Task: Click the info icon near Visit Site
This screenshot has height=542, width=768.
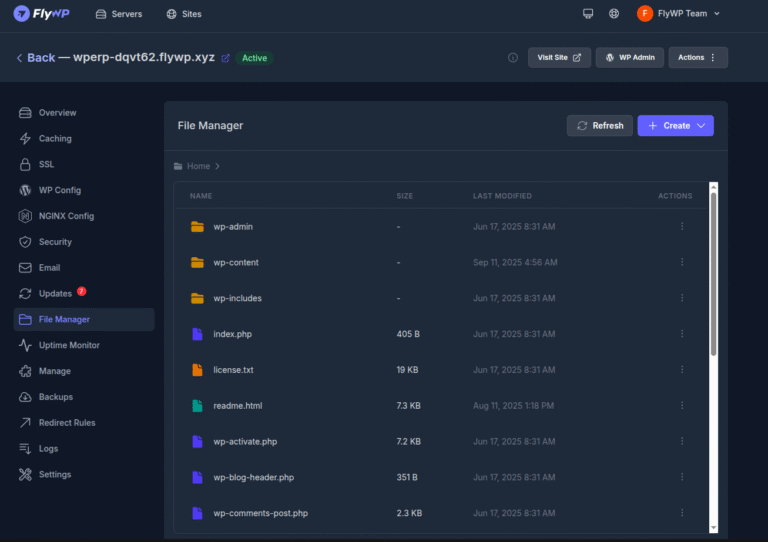Action: (x=513, y=58)
